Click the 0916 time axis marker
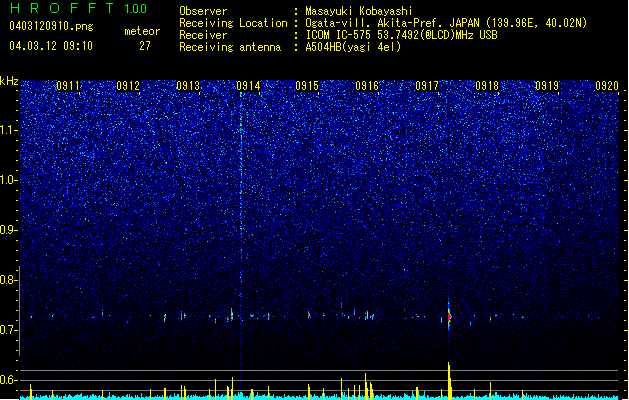This screenshot has width=629, height=400. tap(367, 86)
